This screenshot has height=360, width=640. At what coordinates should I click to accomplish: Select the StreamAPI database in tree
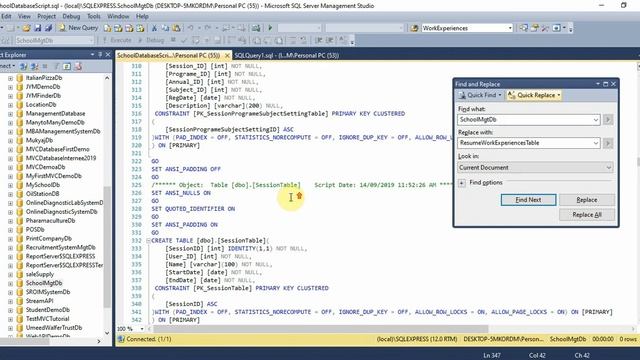pos(39,301)
